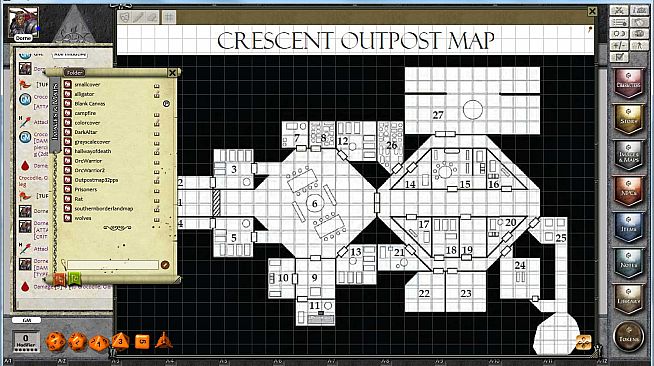Image resolution: width=654 pixels, height=366 pixels.
Task: Open the Story sidebar button
Action: click(x=628, y=119)
